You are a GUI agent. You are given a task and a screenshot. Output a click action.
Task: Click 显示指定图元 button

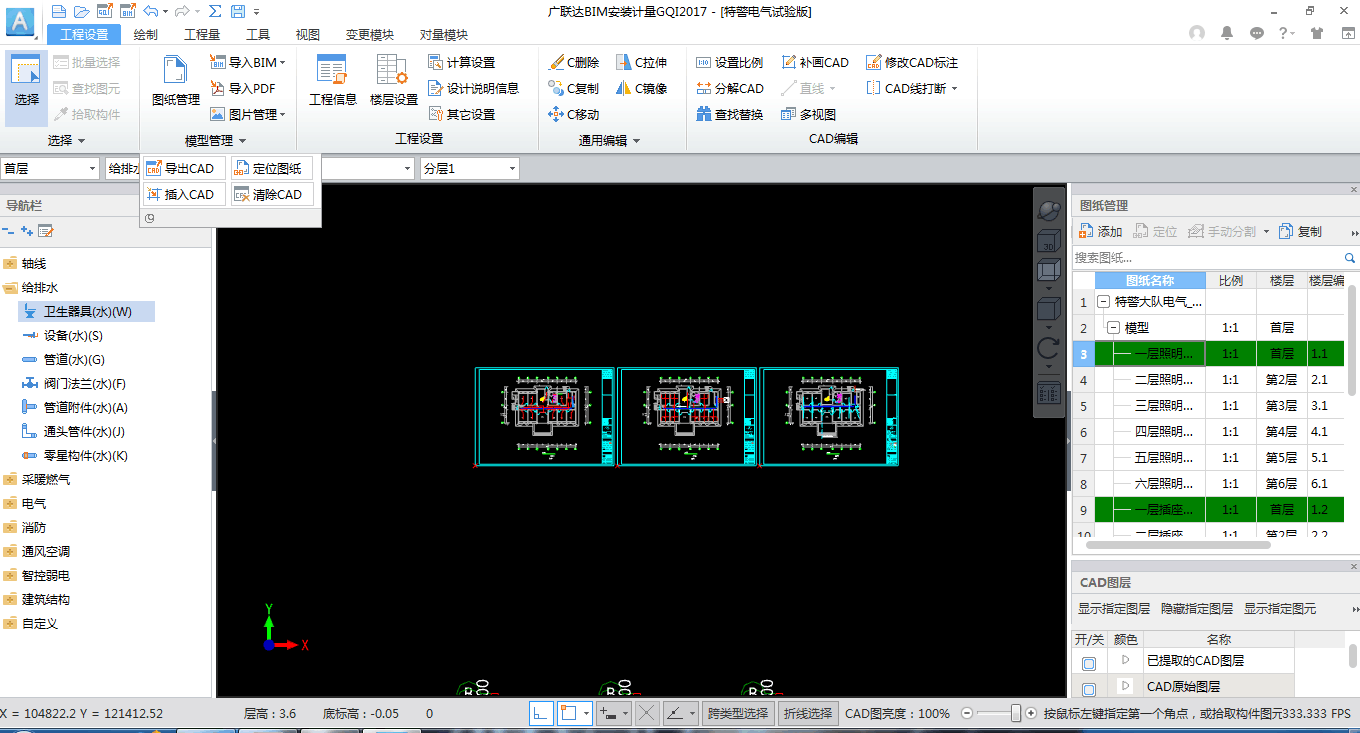1280,608
